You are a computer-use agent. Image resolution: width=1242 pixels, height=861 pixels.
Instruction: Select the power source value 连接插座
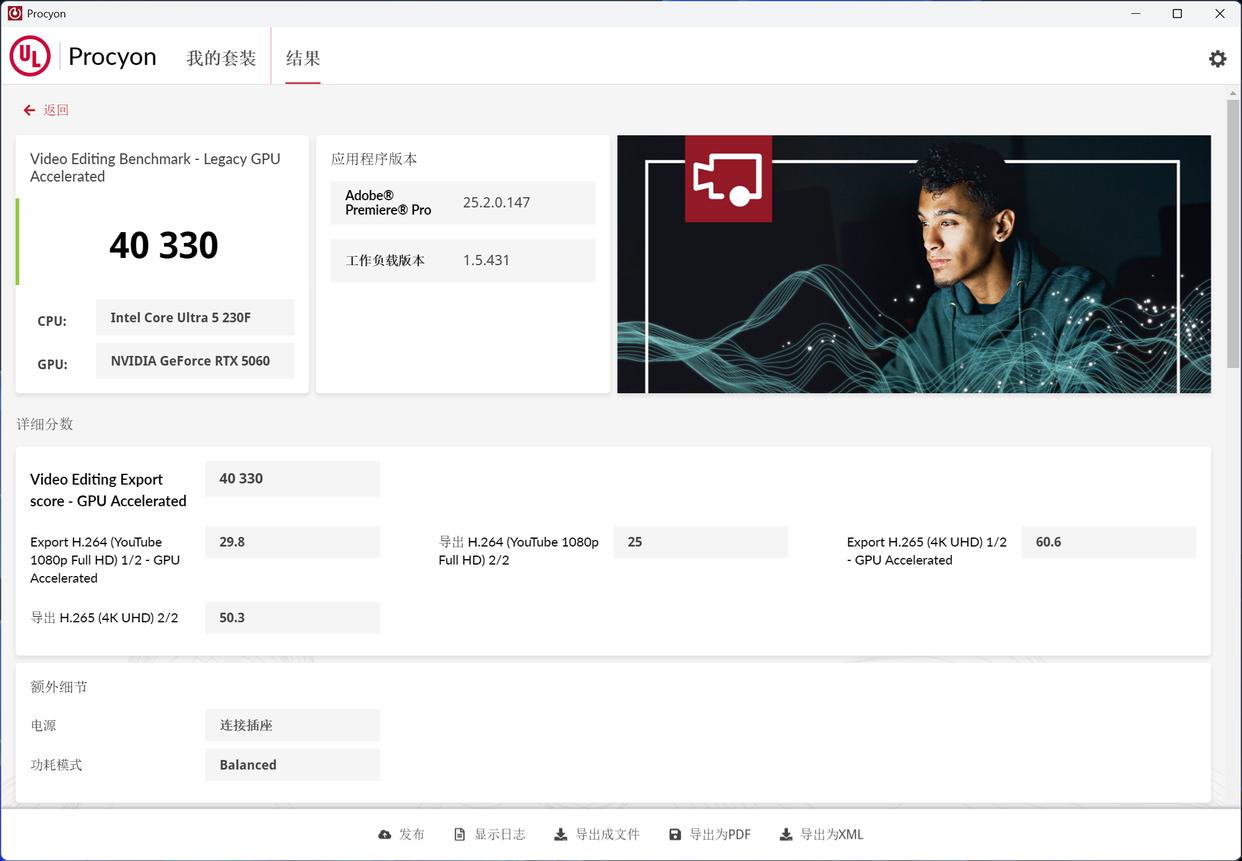pyautogui.click(x=292, y=725)
